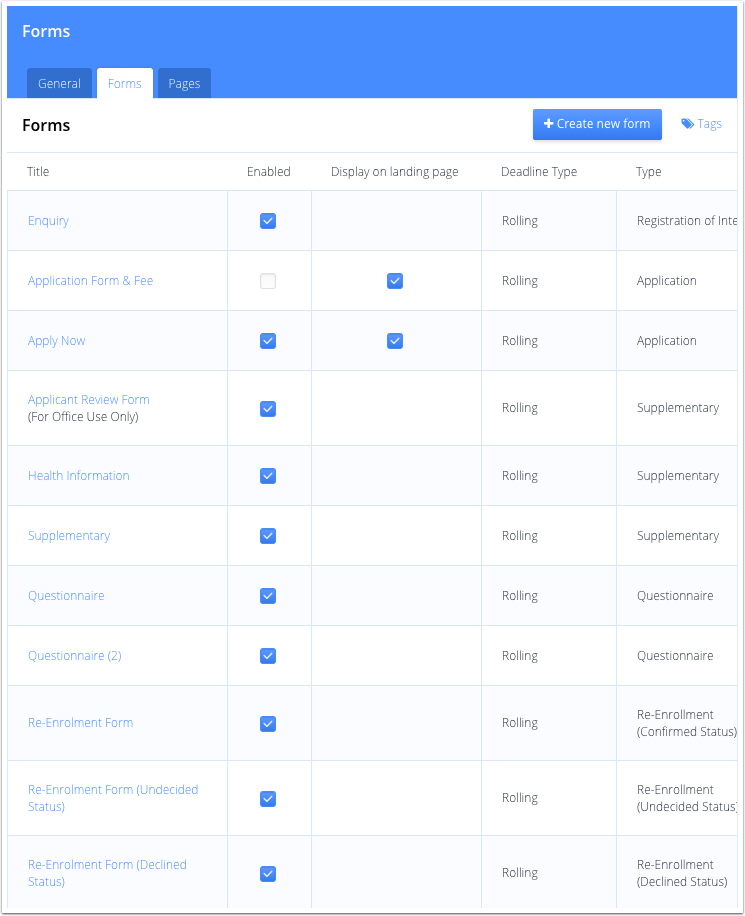Click Supplementary type in Health Information row
745x916 pixels.
click(x=678, y=476)
